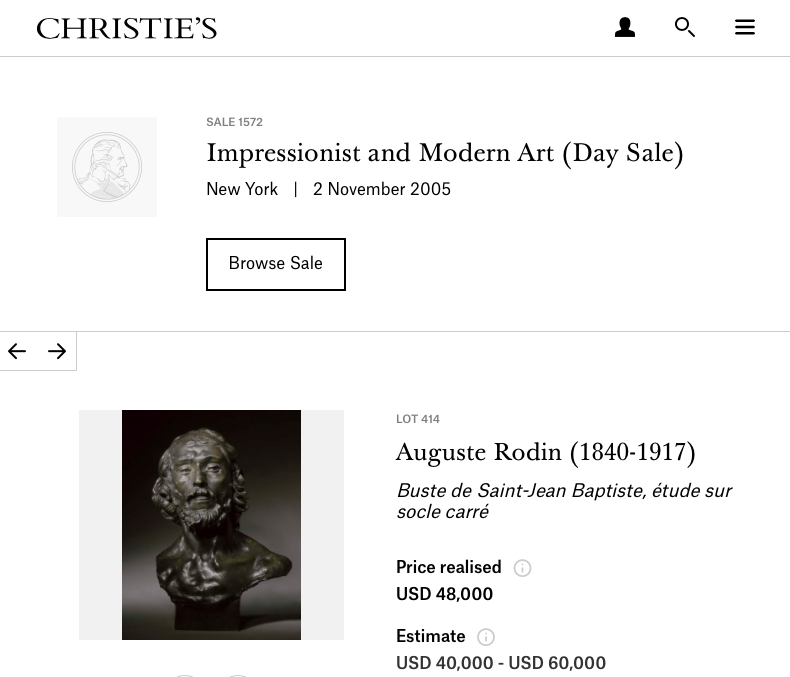Open site search magnifier icon
The width and height of the screenshot is (790, 677).
pos(685,27)
